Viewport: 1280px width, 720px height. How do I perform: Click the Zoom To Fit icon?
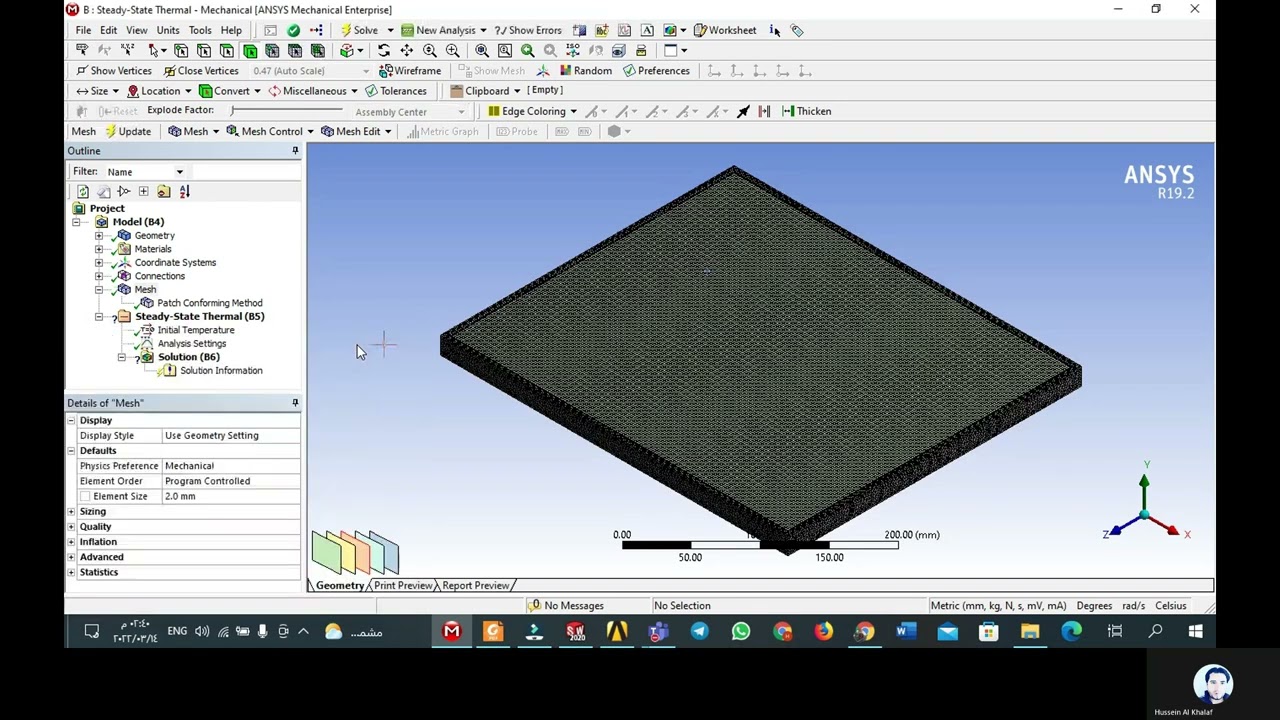[x=482, y=50]
